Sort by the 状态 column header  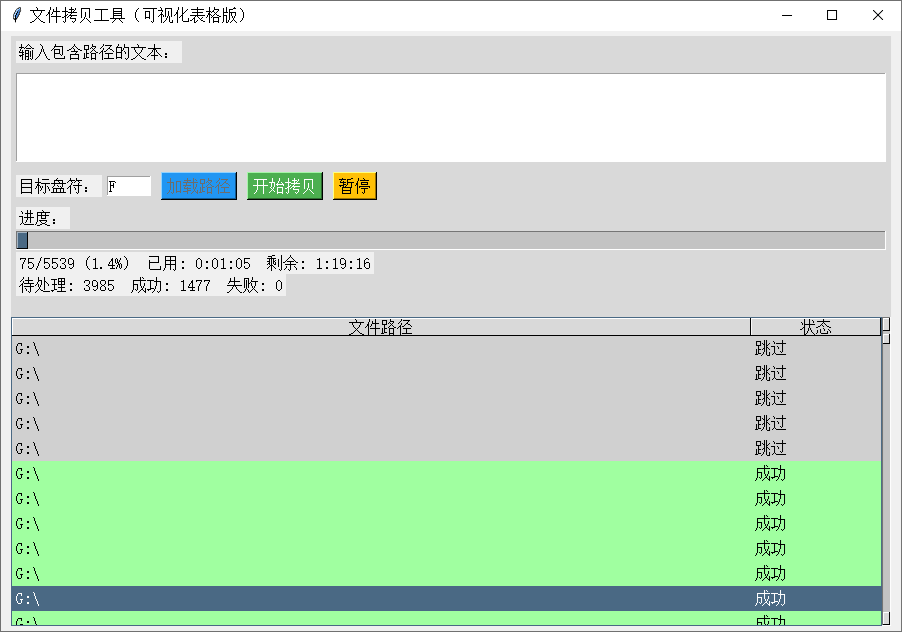tap(816, 327)
